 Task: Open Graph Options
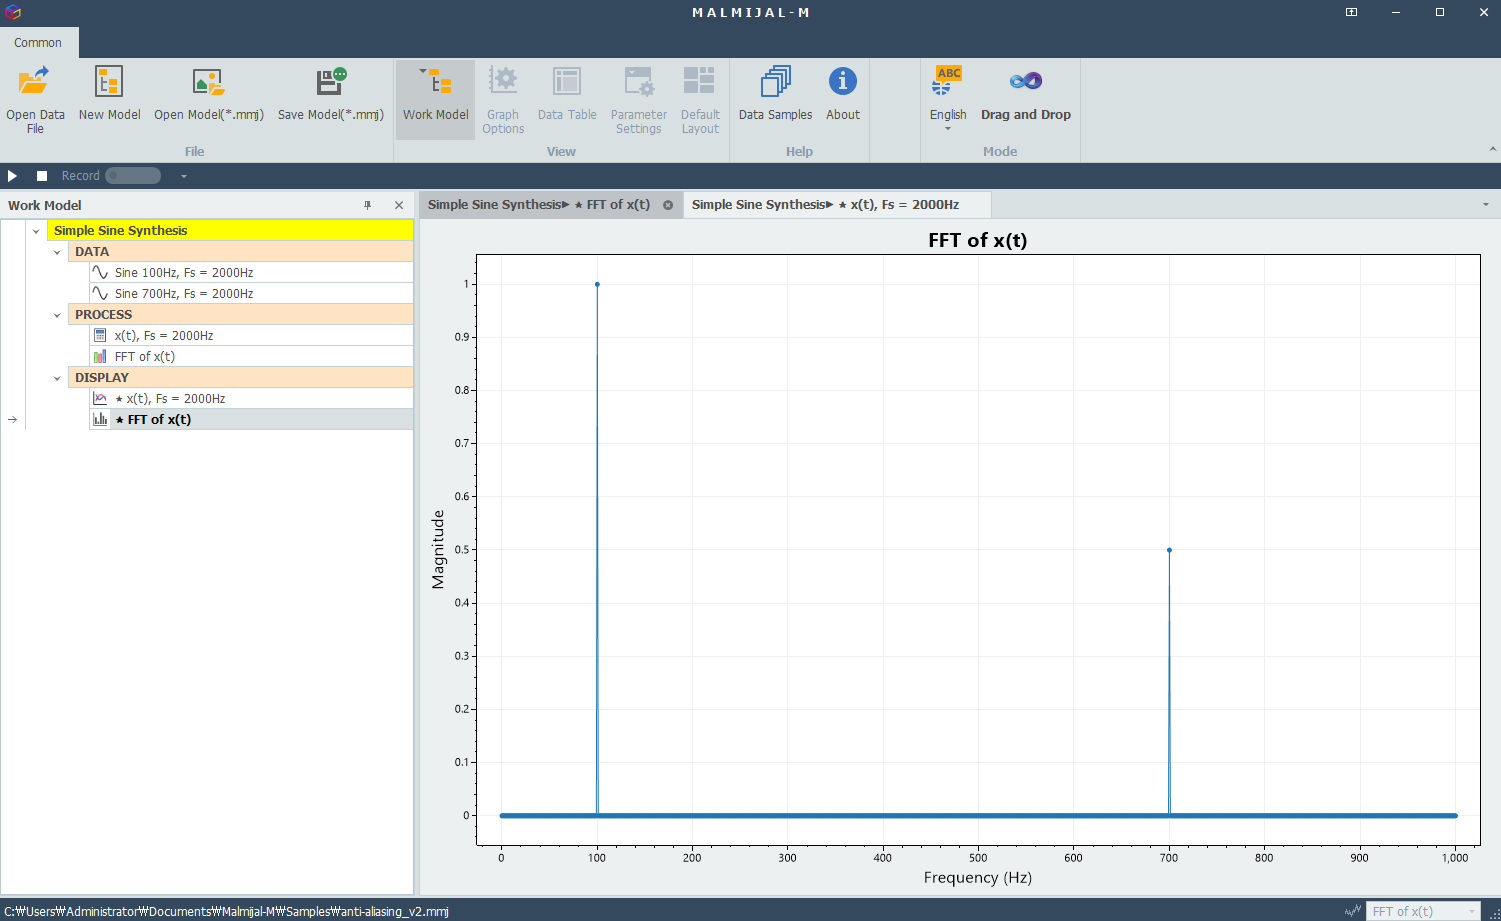coord(503,99)
